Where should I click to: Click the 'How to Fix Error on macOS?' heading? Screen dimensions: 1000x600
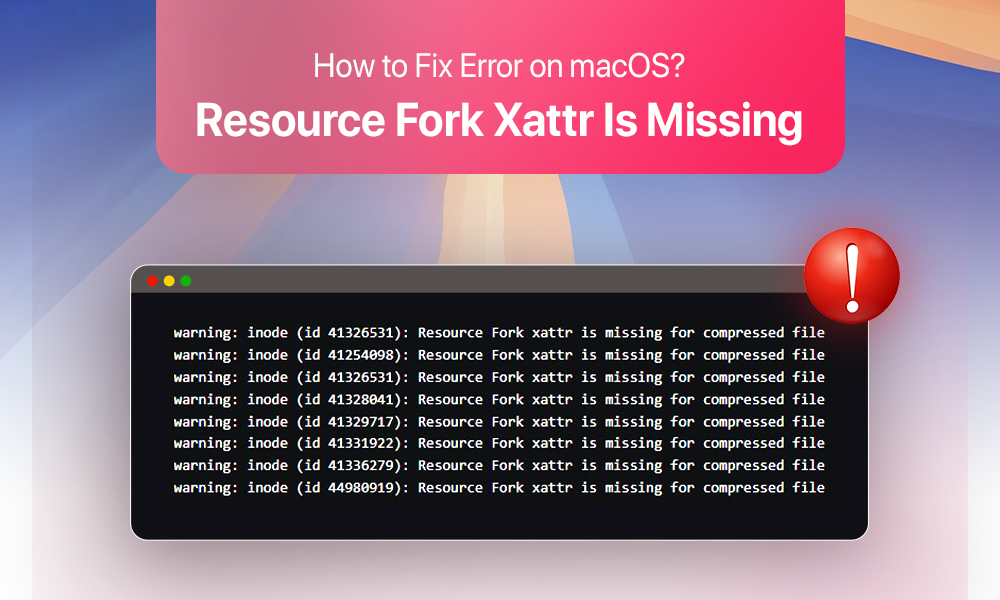tap(499, 66)
